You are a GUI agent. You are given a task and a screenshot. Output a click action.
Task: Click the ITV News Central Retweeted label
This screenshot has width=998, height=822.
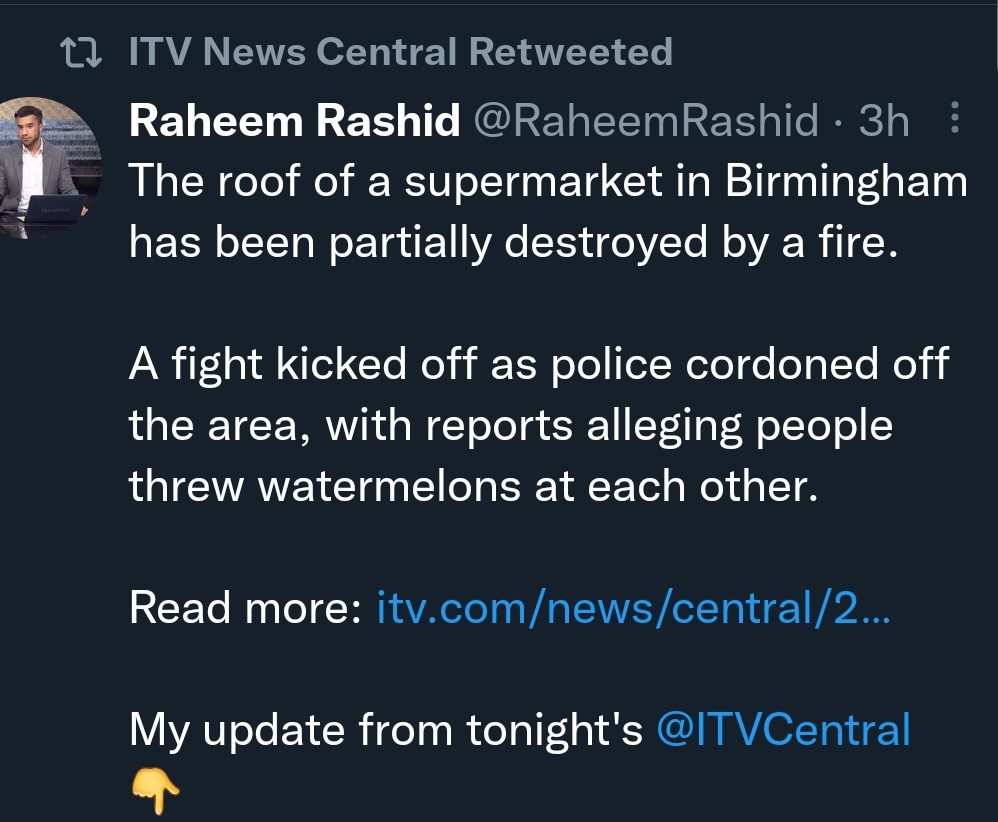(401, 52)
